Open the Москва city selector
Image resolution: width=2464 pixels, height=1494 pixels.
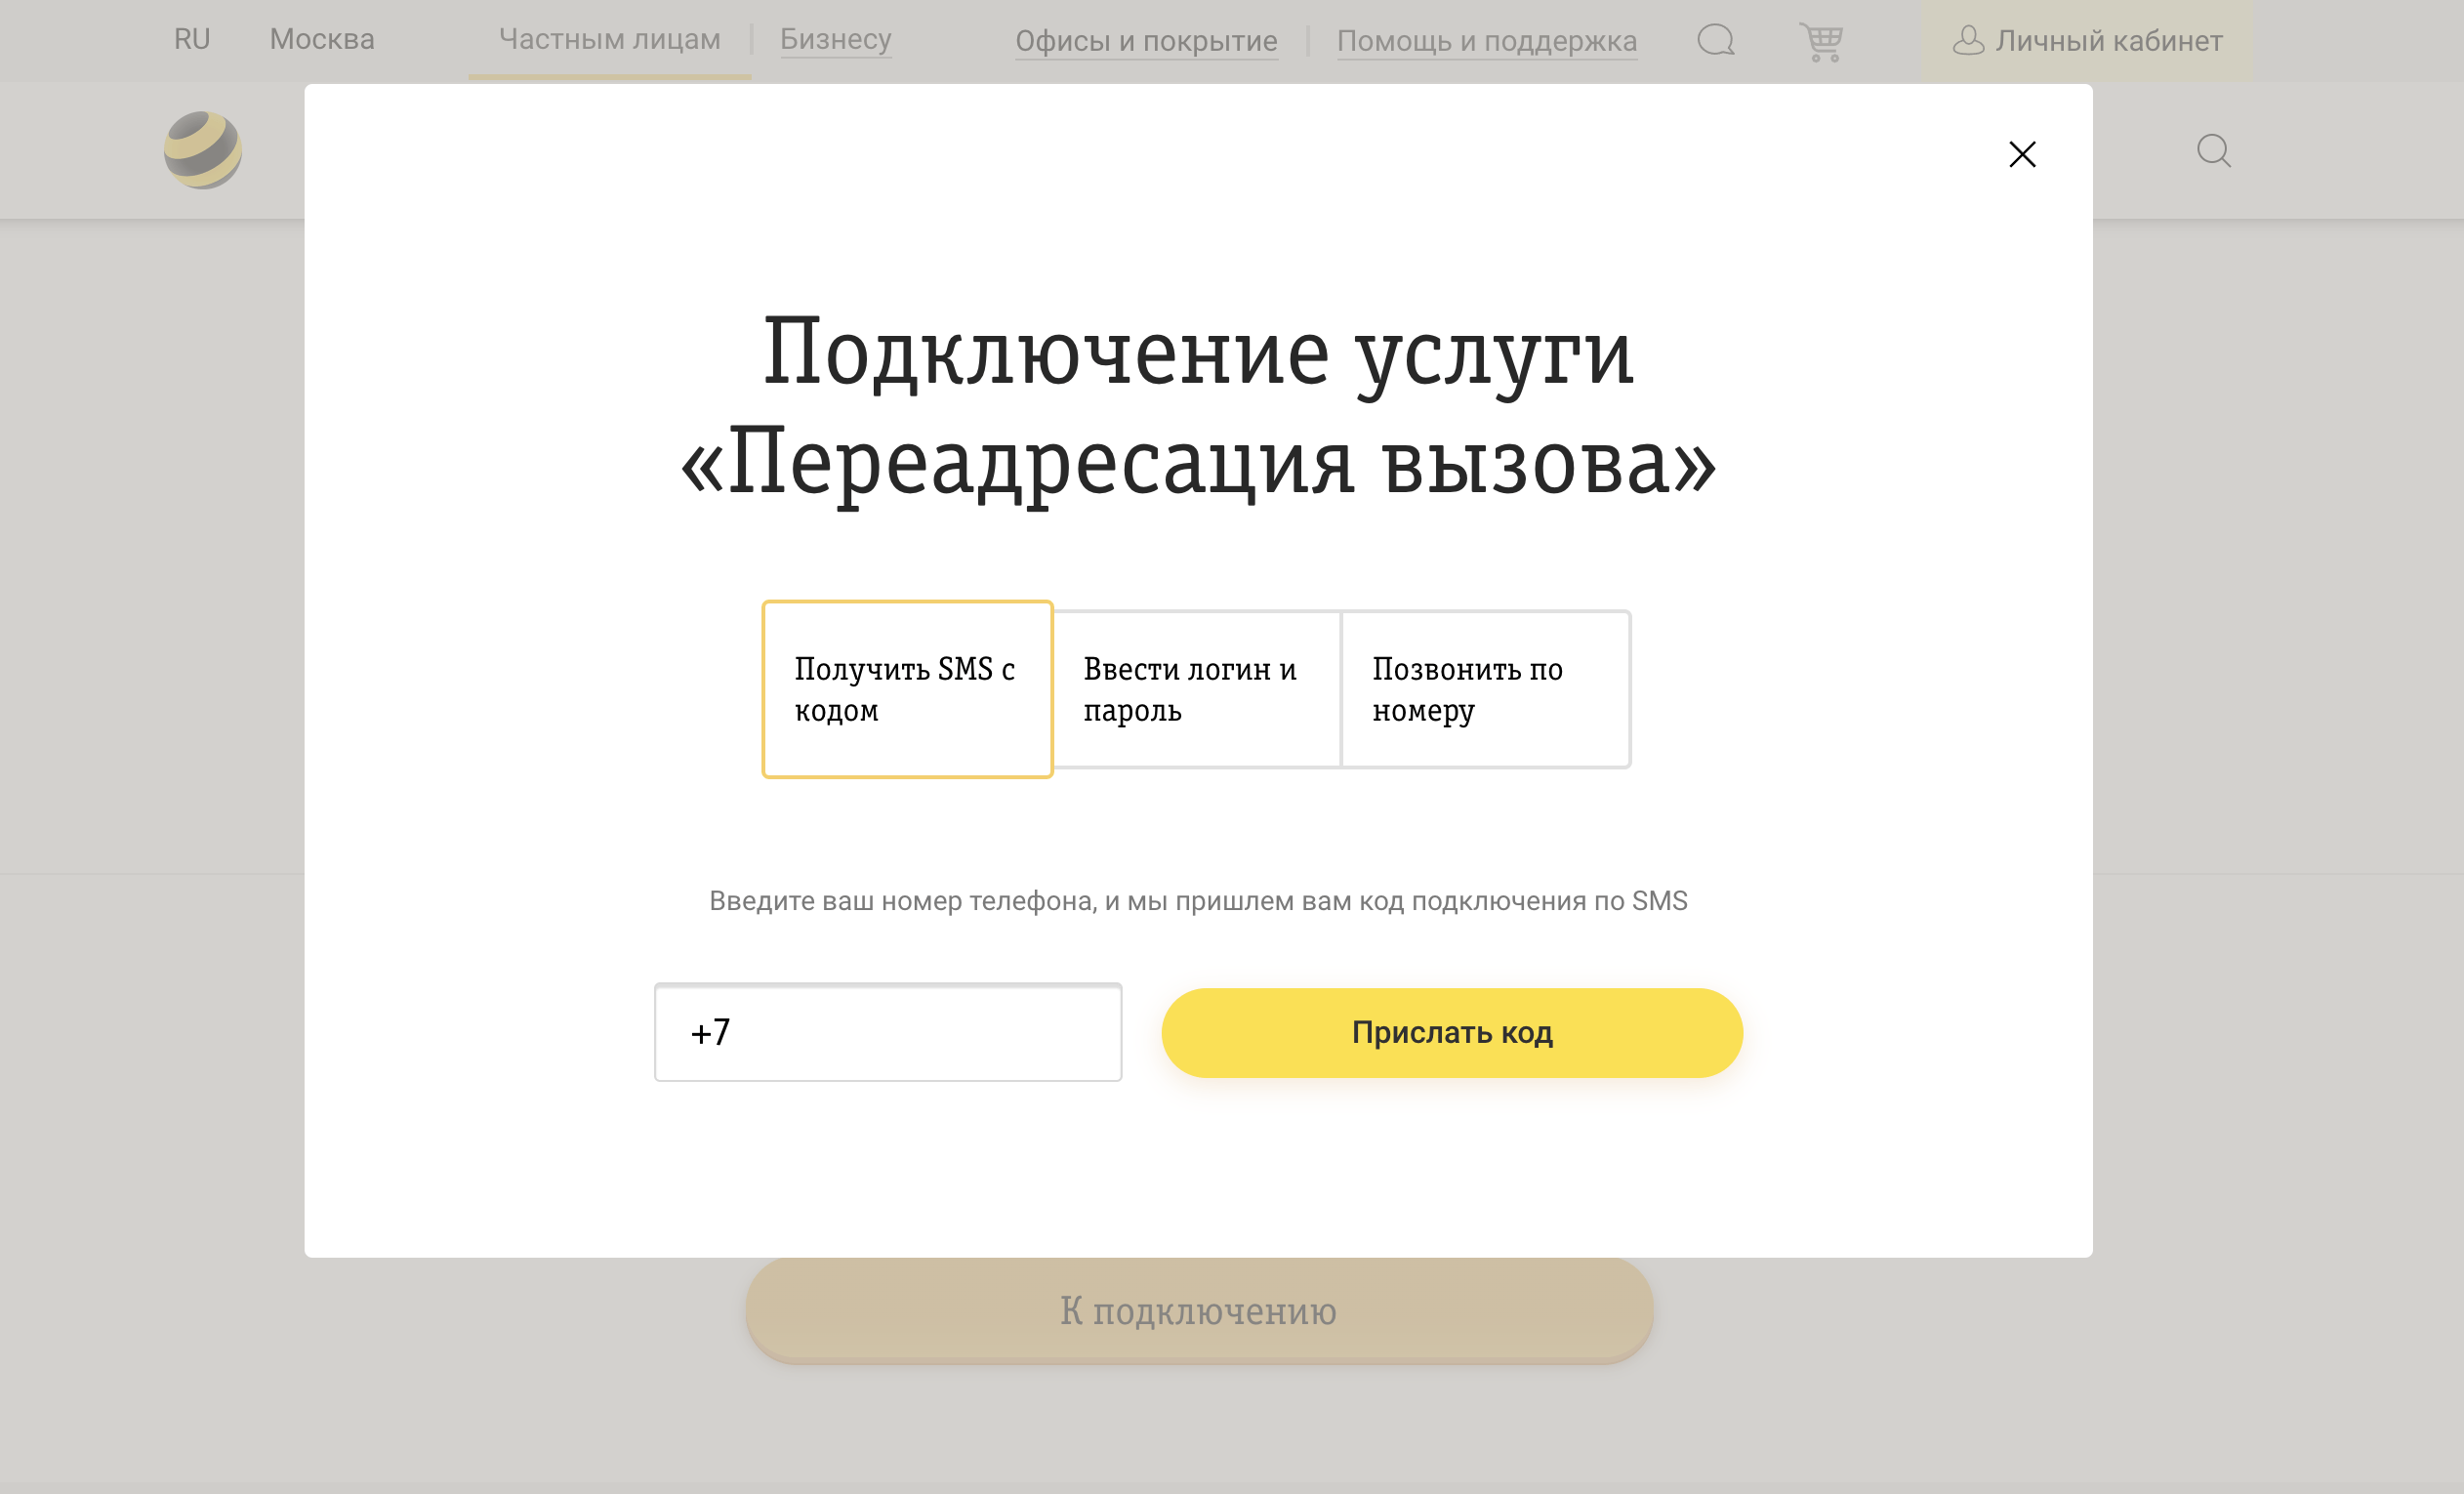pyautogui.click(x=322, y=40)
